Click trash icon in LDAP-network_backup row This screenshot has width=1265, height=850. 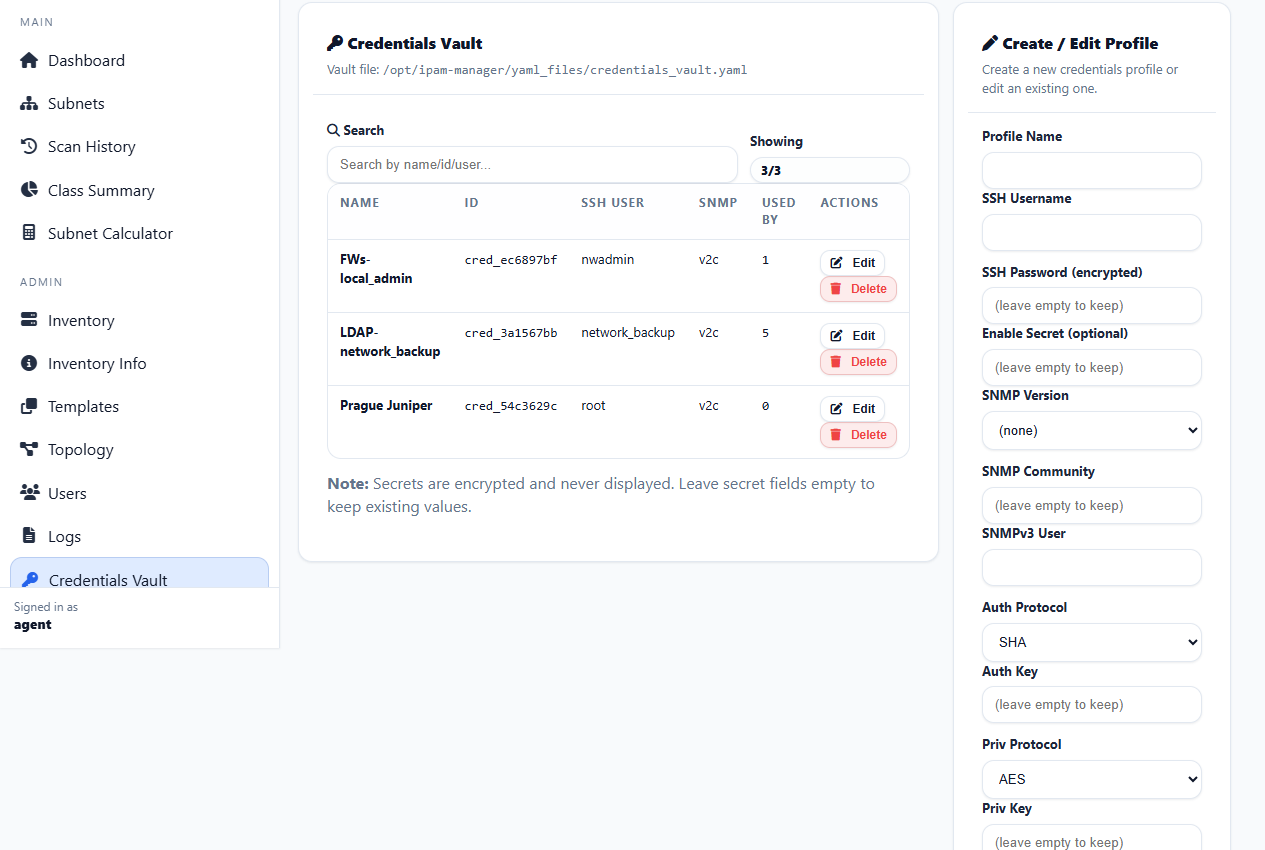coord(836,362)
